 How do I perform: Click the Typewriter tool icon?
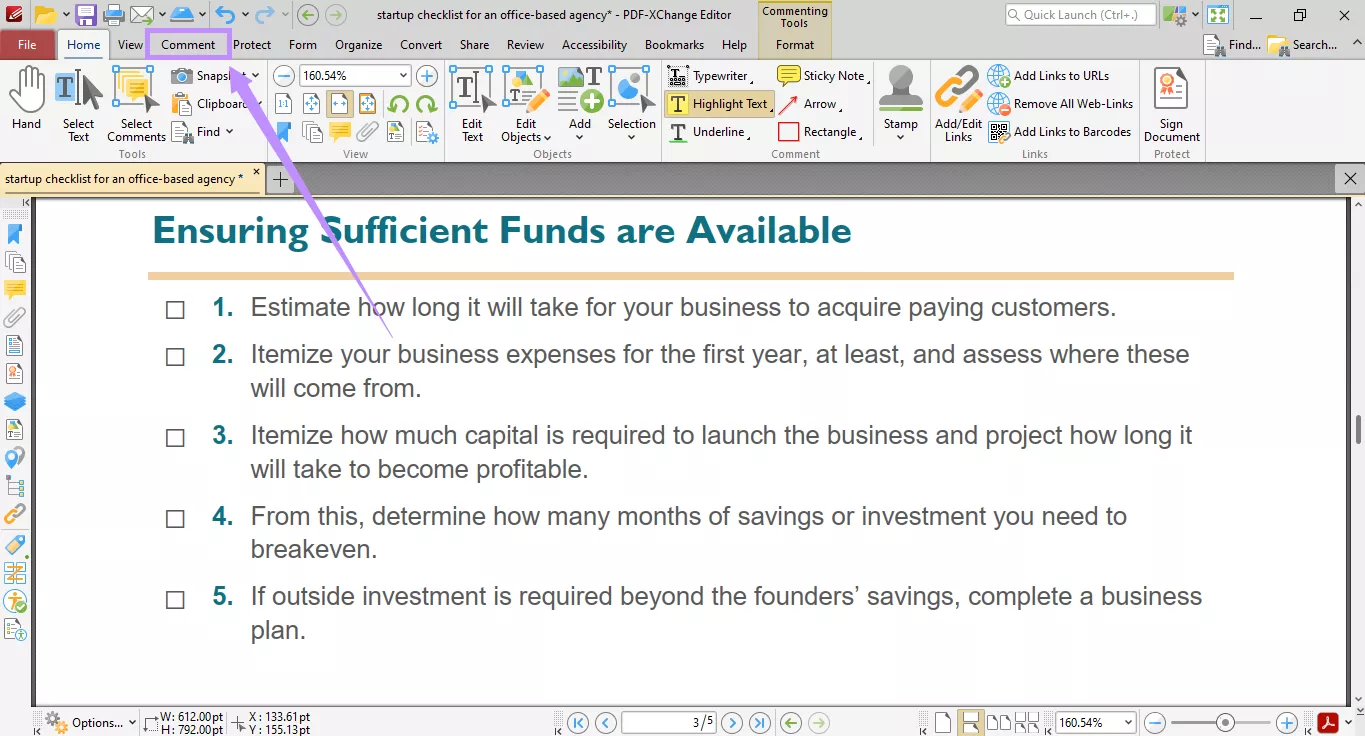[678, 76]
